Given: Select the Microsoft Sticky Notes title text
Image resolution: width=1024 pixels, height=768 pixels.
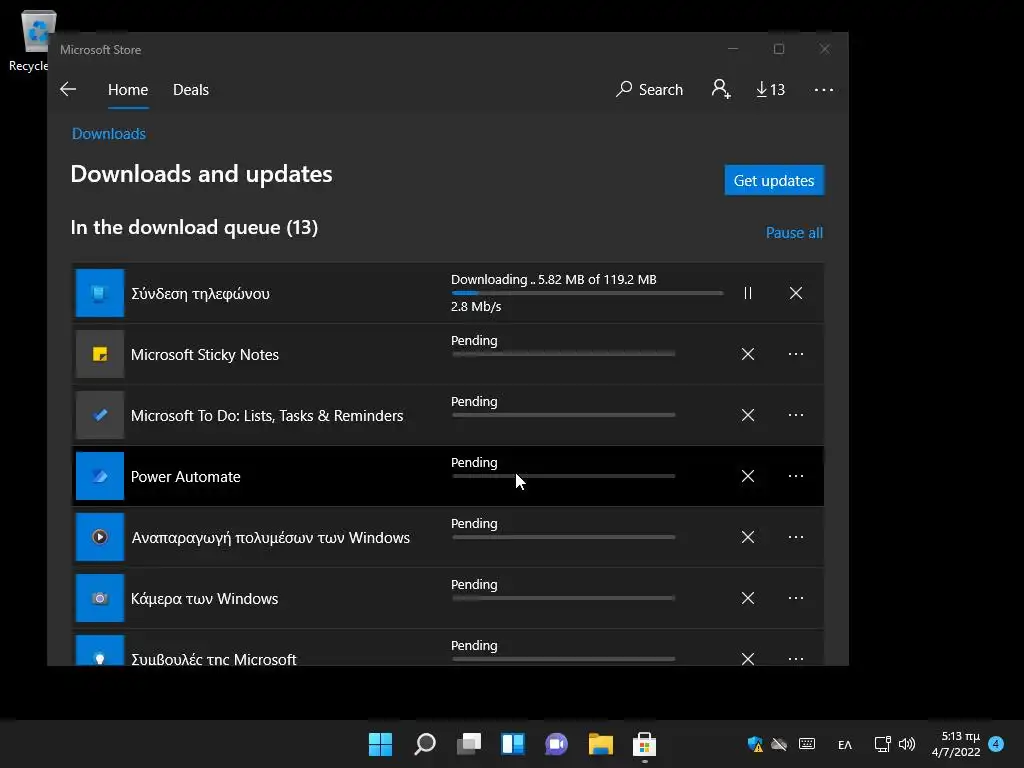Looking at the screenshot, I should point(204,355).
